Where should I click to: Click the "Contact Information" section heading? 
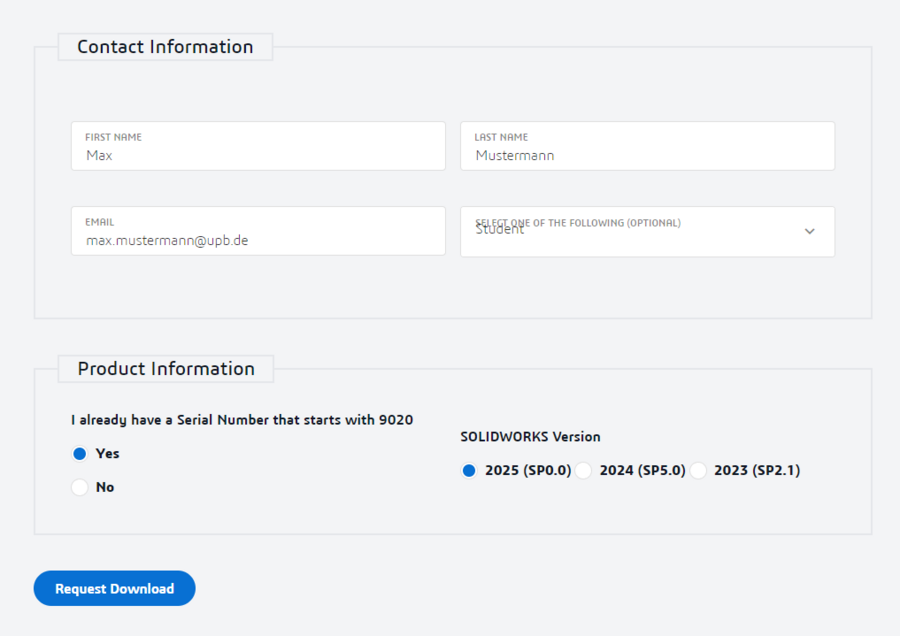[165, 46]
